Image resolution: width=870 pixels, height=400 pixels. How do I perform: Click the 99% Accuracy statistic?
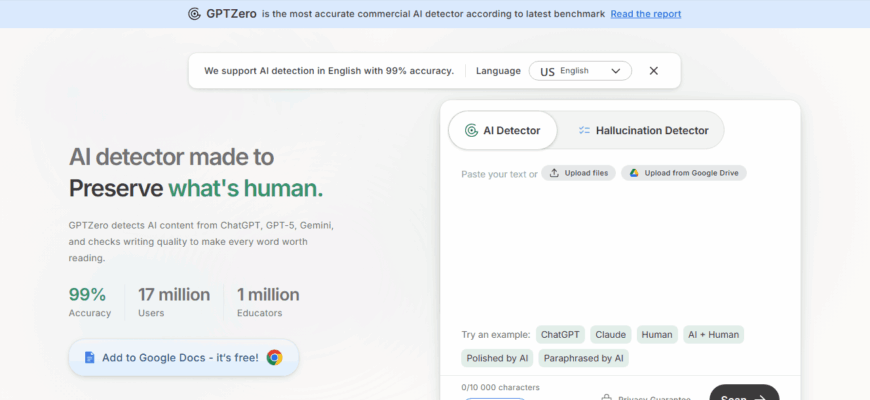click(x=89, y=302)
